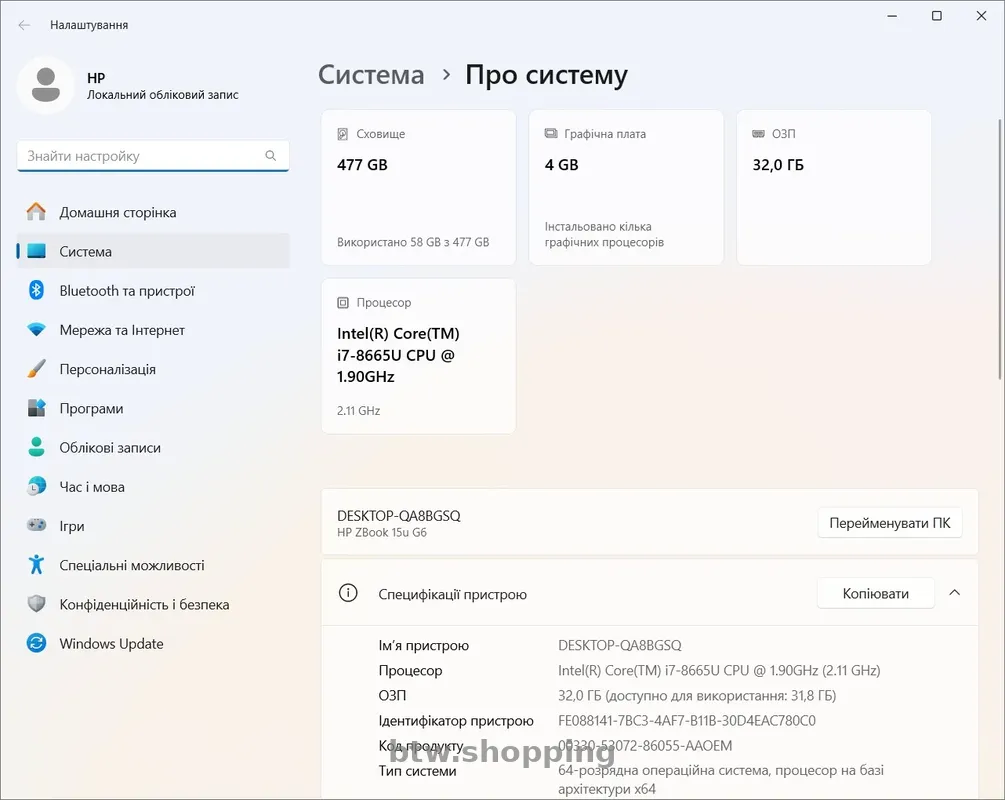Image resolution: width=1005 pixels, height=800 pixels.
Task: Select Програми in the sidebar
Action: point(91,408)
